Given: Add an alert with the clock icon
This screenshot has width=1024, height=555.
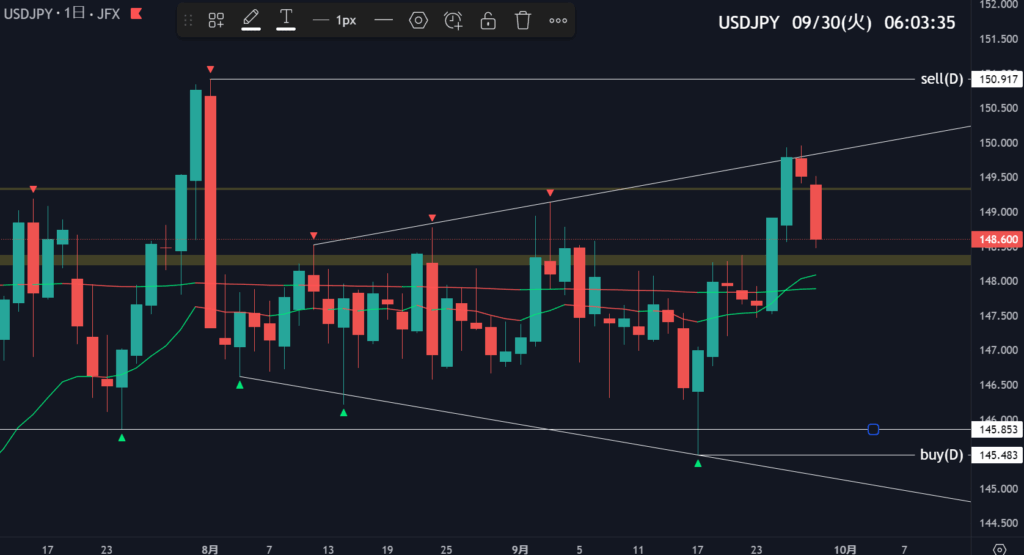Looking at the screenshot, I should 453,20.
